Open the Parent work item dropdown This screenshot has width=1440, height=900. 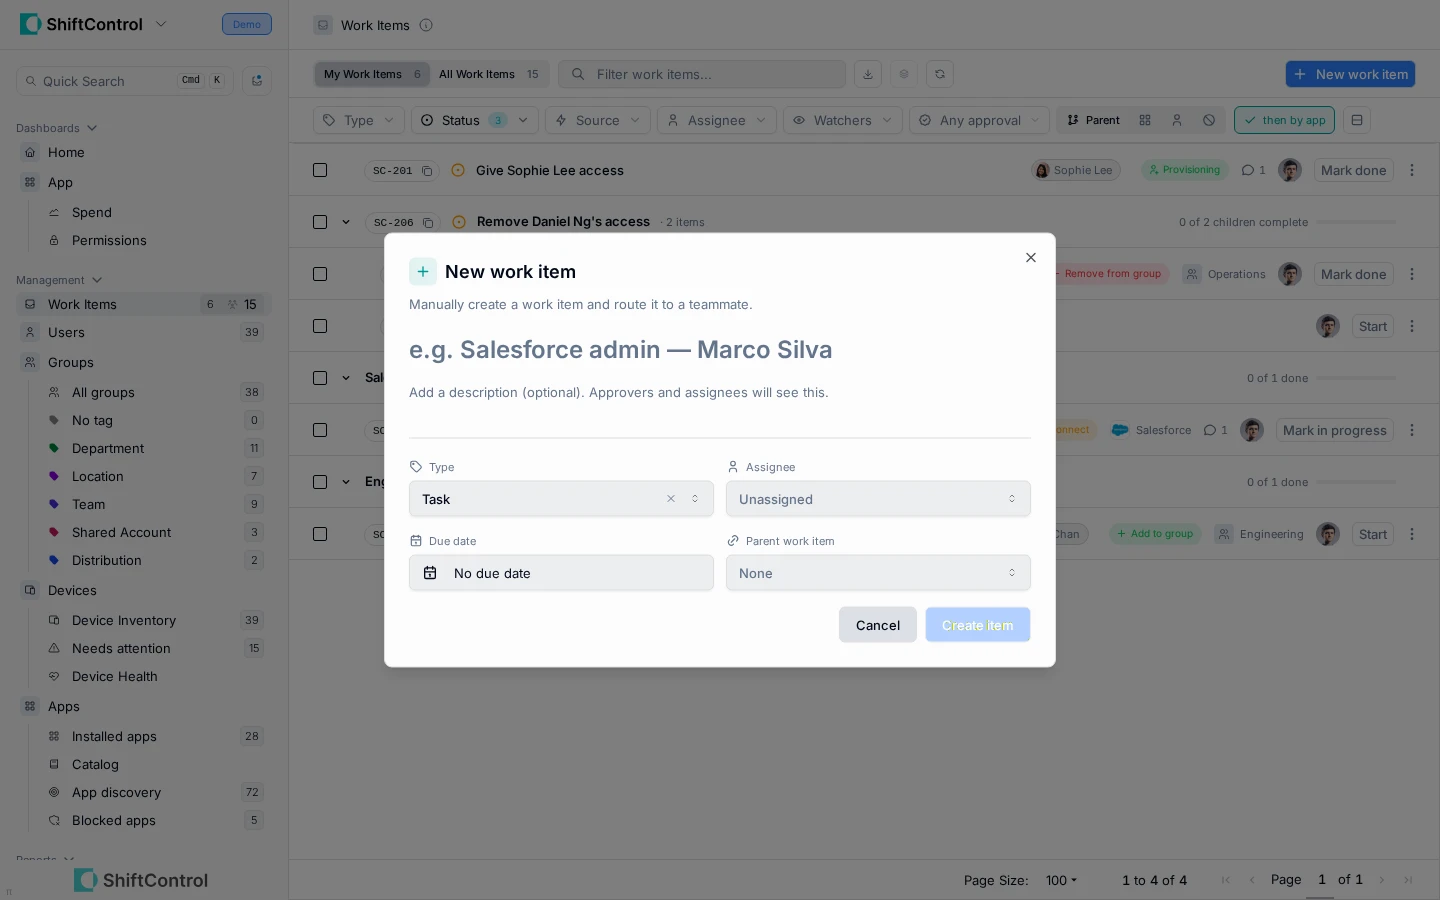click(878, 573)
